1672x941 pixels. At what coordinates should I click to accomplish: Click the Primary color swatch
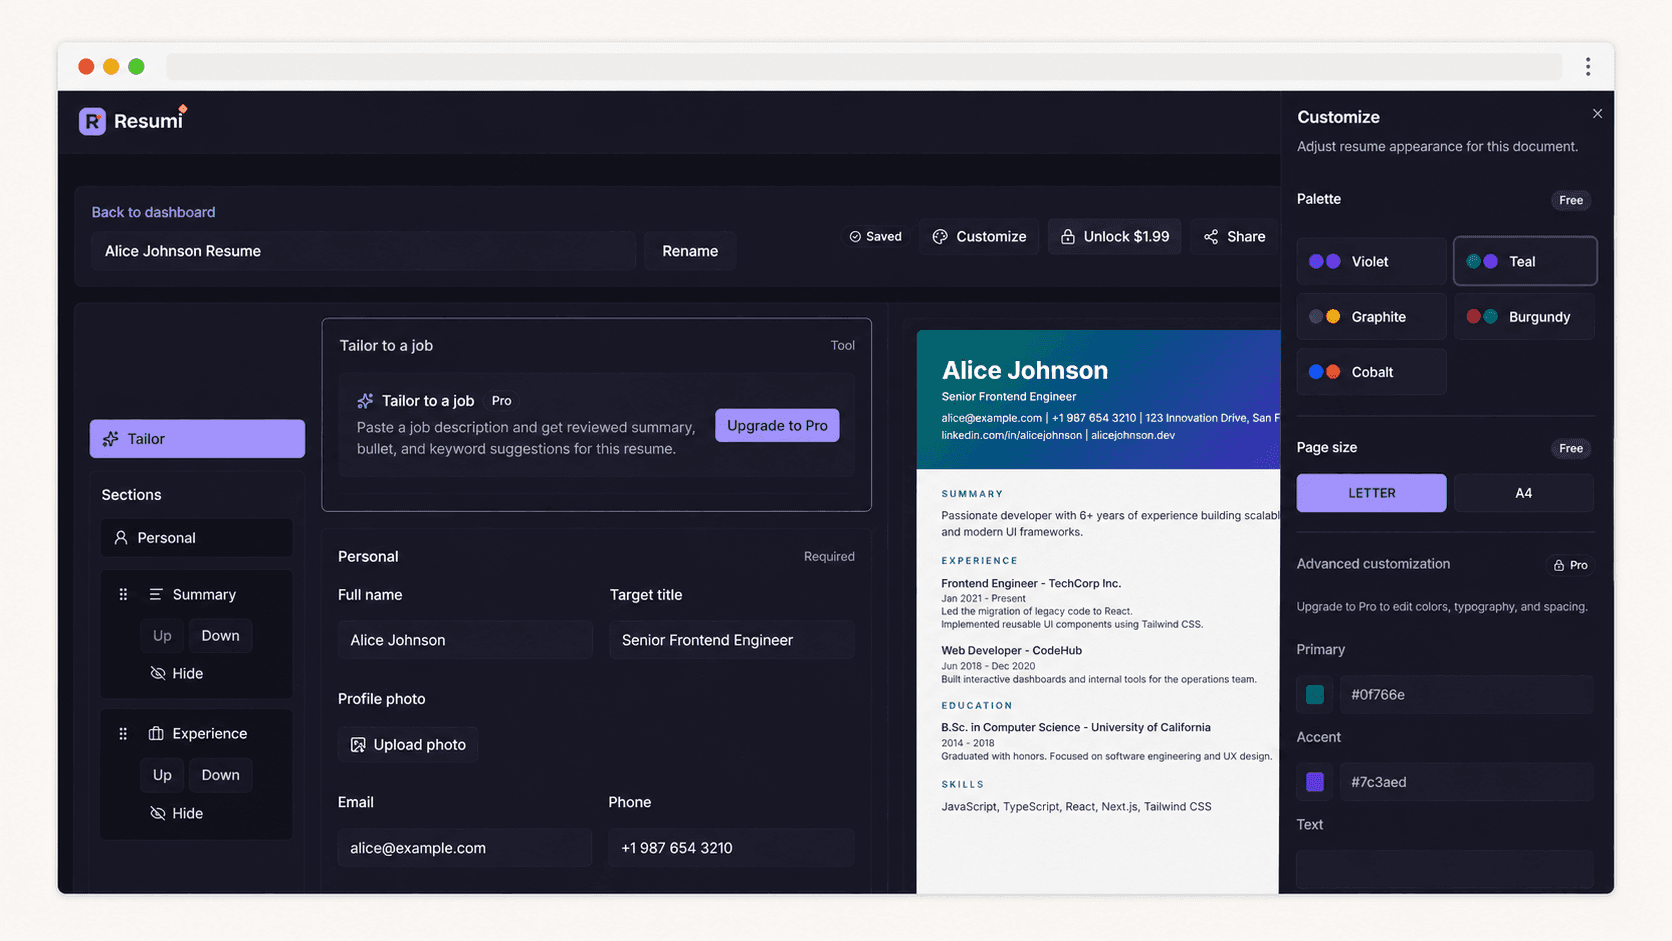click(1315, 694)
